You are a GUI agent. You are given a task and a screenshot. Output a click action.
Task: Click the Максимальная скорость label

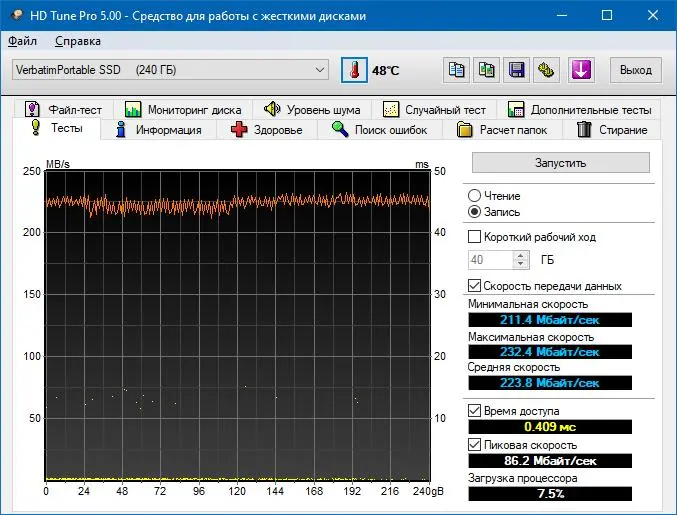(531, 337)
